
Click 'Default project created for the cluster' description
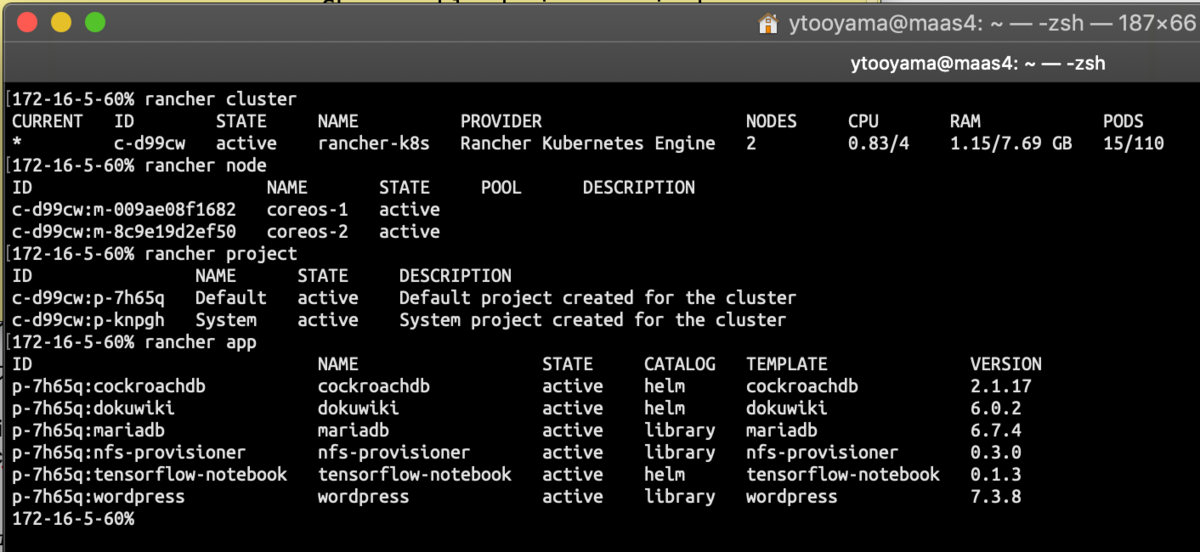(598, 297)
